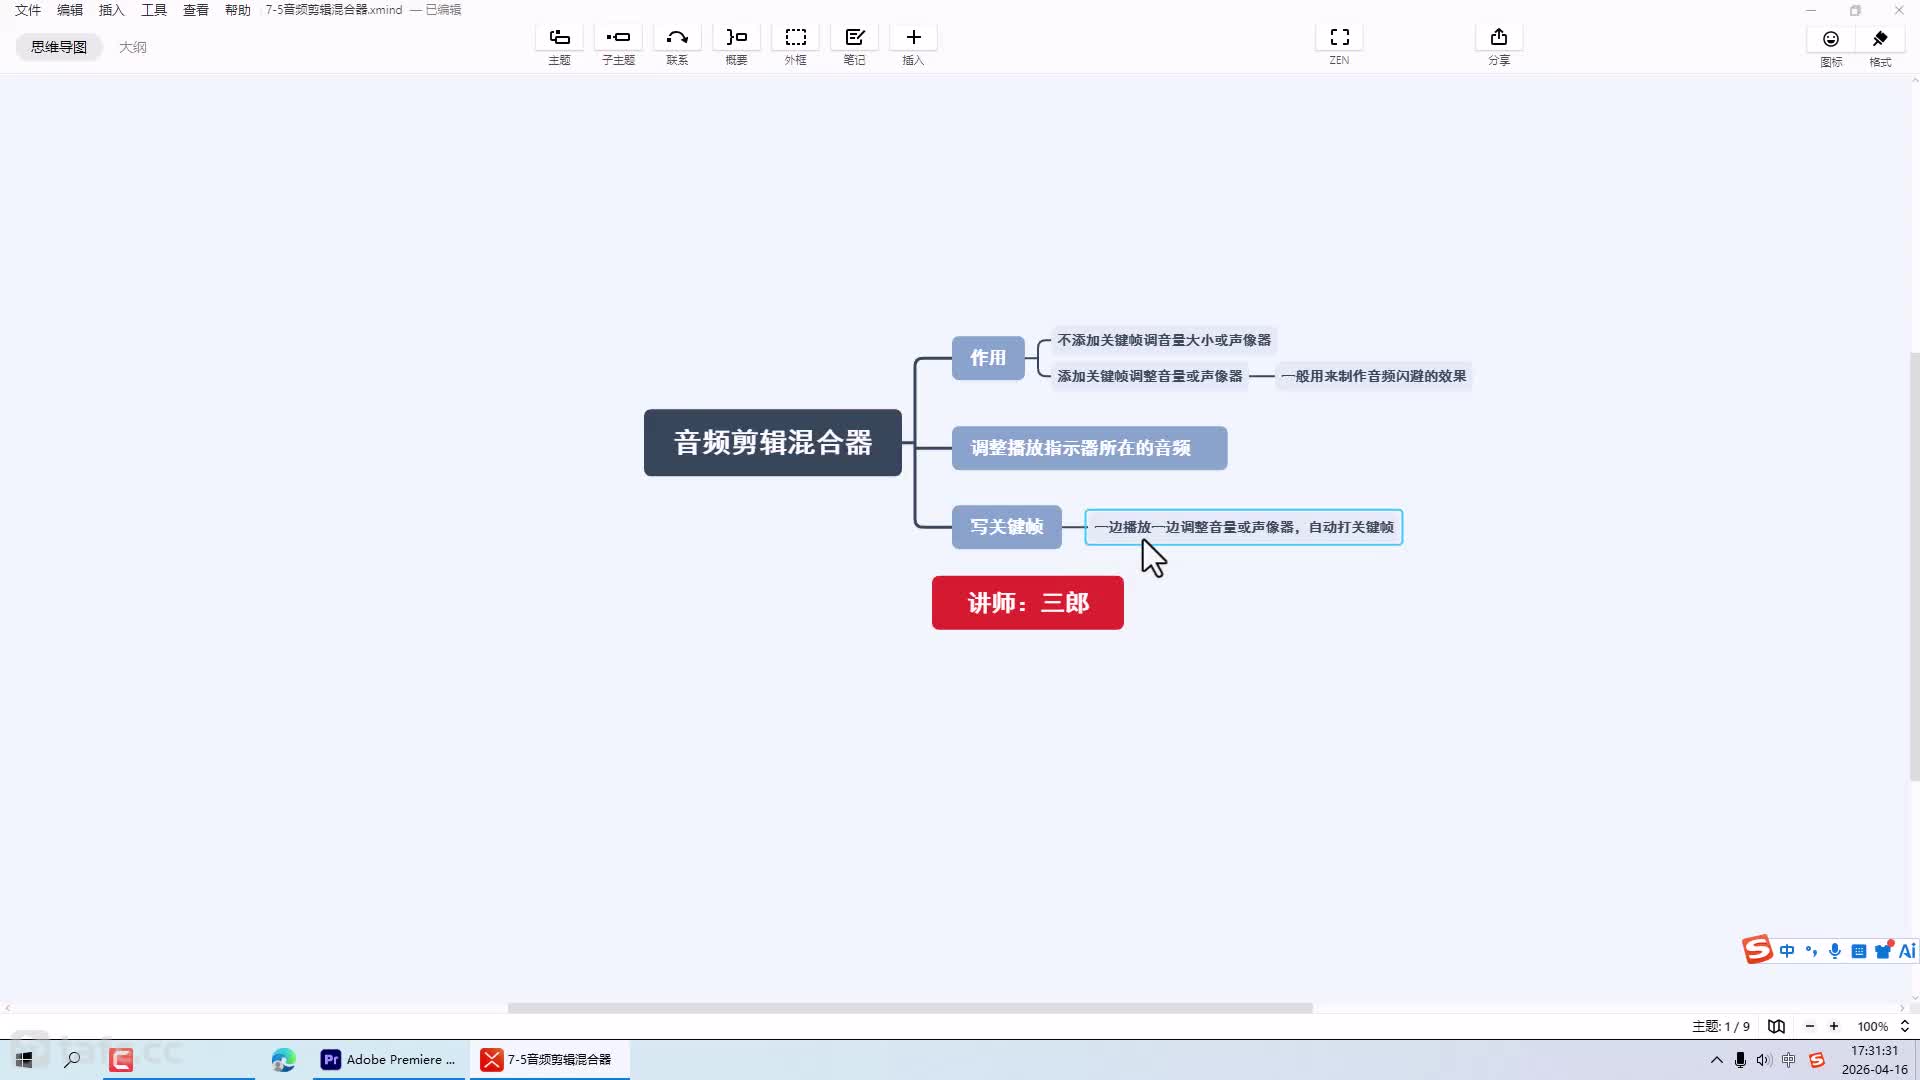Open the 文件 menu
The width and height of the screenshot is (1920, 1080).
pyautogui.click(x=28, y=10)
